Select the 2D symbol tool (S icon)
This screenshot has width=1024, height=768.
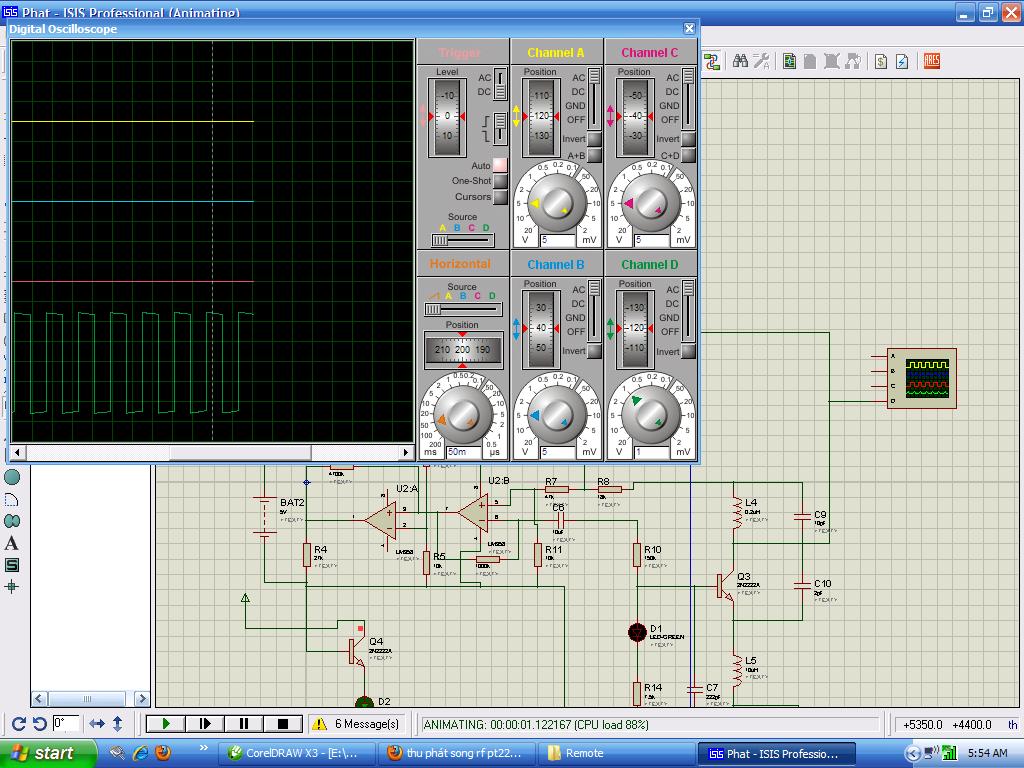tap(12, 565)
